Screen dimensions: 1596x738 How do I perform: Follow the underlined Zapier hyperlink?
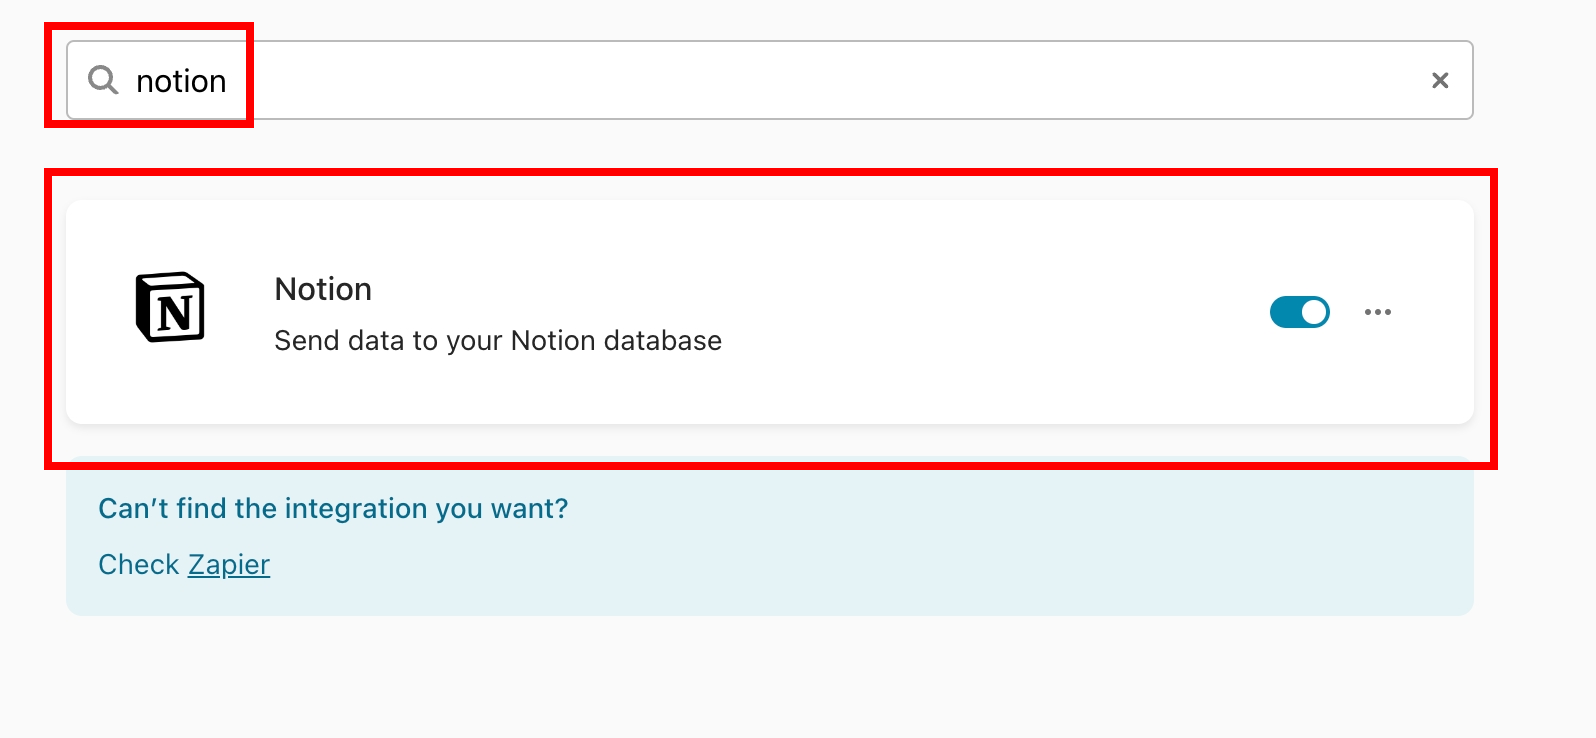pyautogui.click(x=229, y=565)
